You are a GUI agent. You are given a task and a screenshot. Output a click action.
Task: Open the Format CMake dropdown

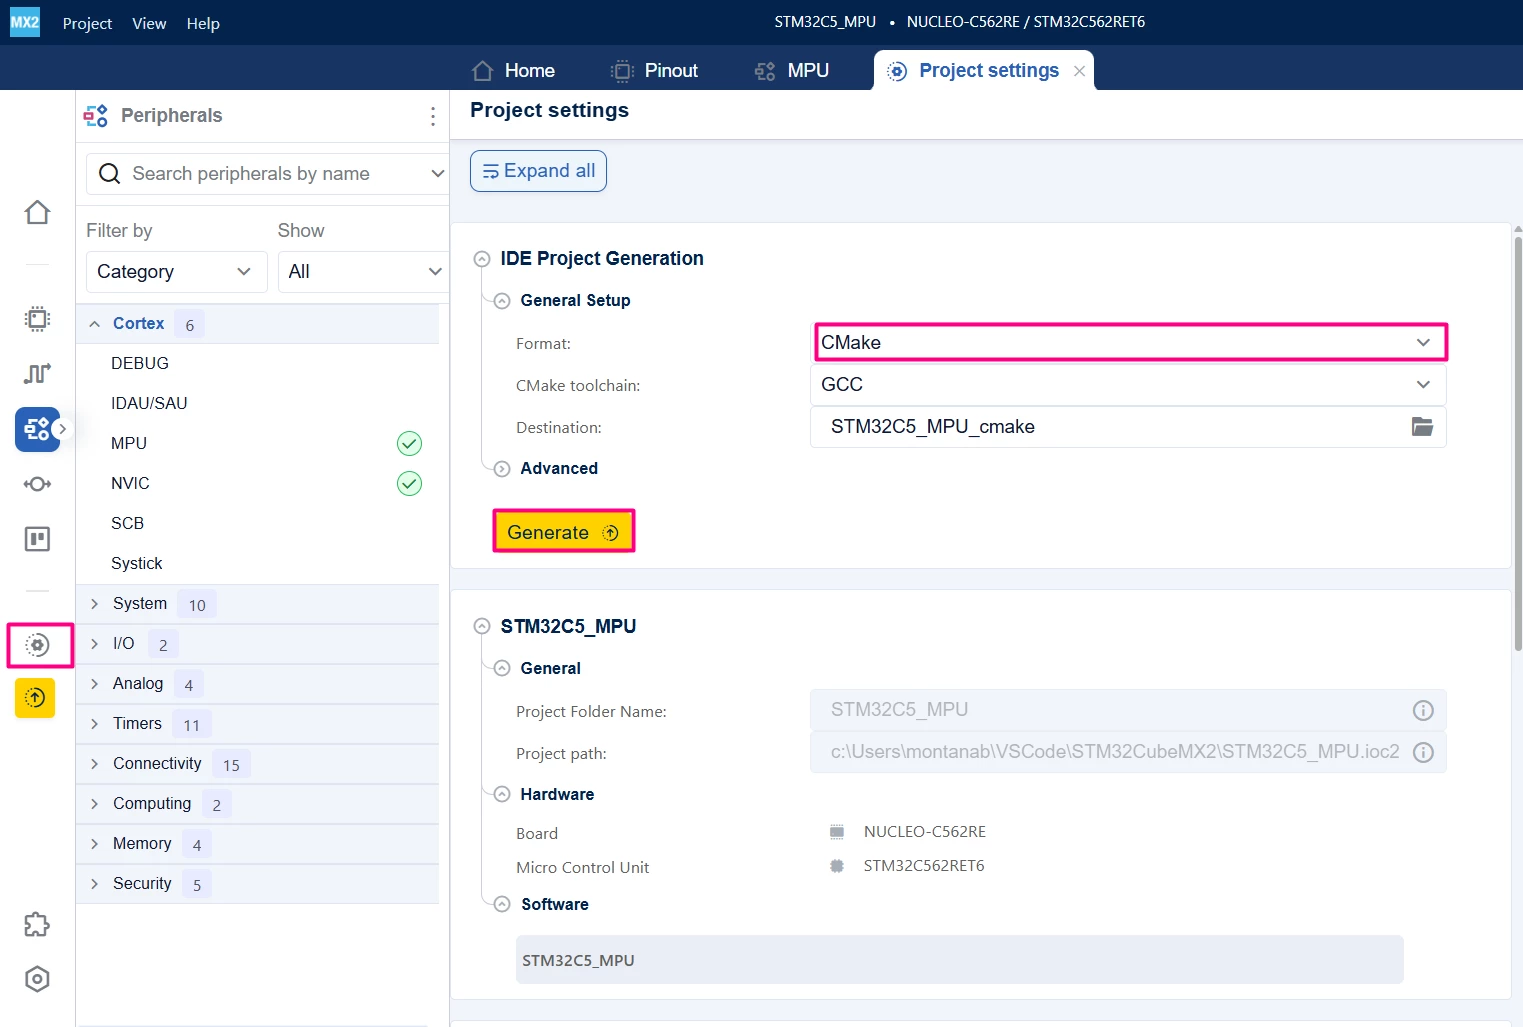[1130, 342]
